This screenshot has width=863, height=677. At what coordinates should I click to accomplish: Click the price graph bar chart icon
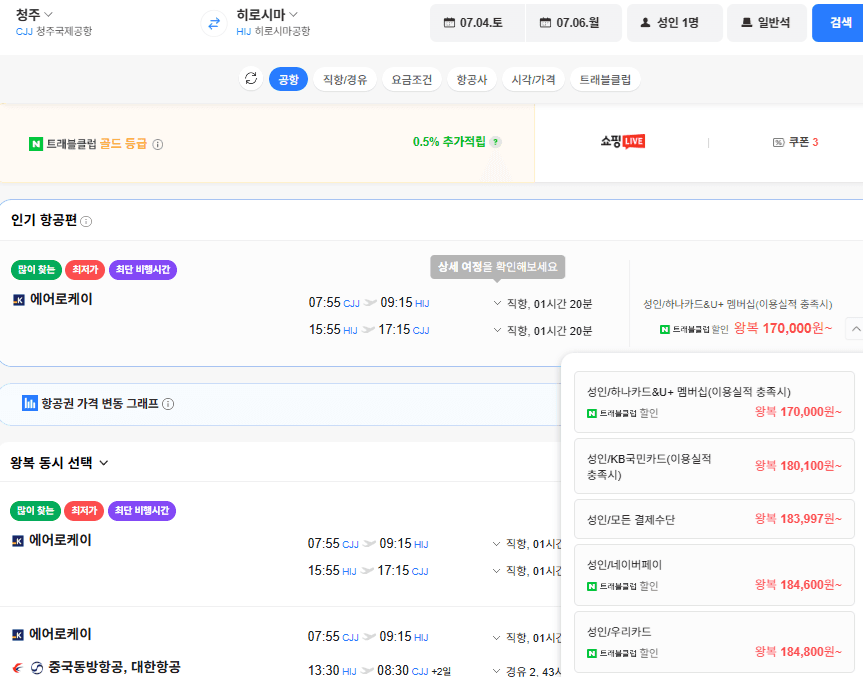(29, 403)
